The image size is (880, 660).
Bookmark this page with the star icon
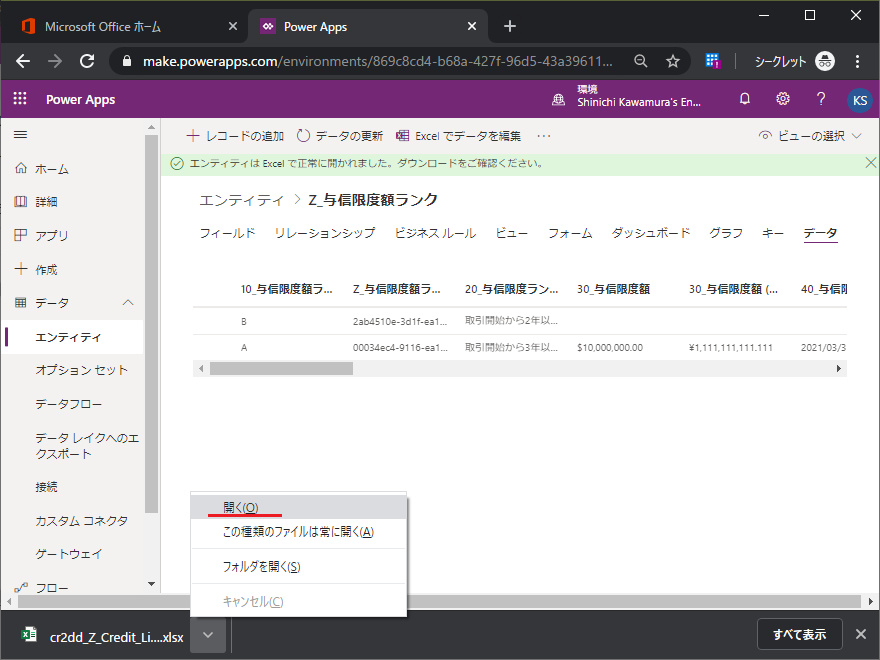tap(672, 61)
